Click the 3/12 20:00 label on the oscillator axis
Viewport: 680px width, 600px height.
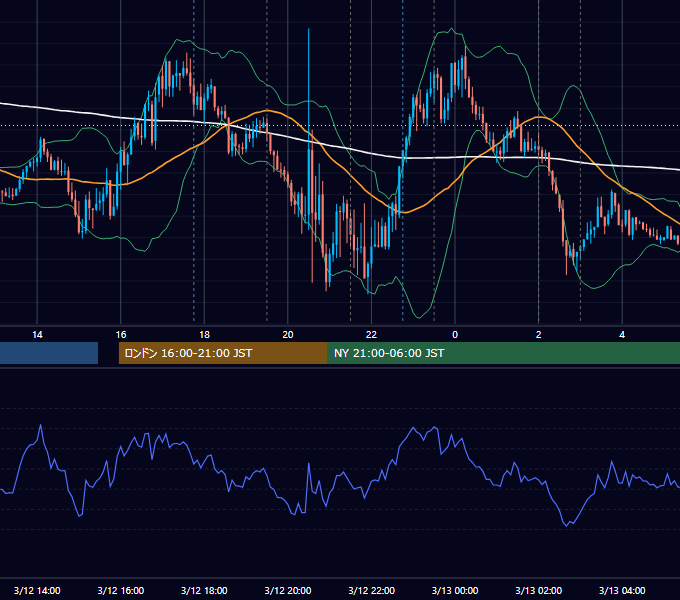point(288,590)
